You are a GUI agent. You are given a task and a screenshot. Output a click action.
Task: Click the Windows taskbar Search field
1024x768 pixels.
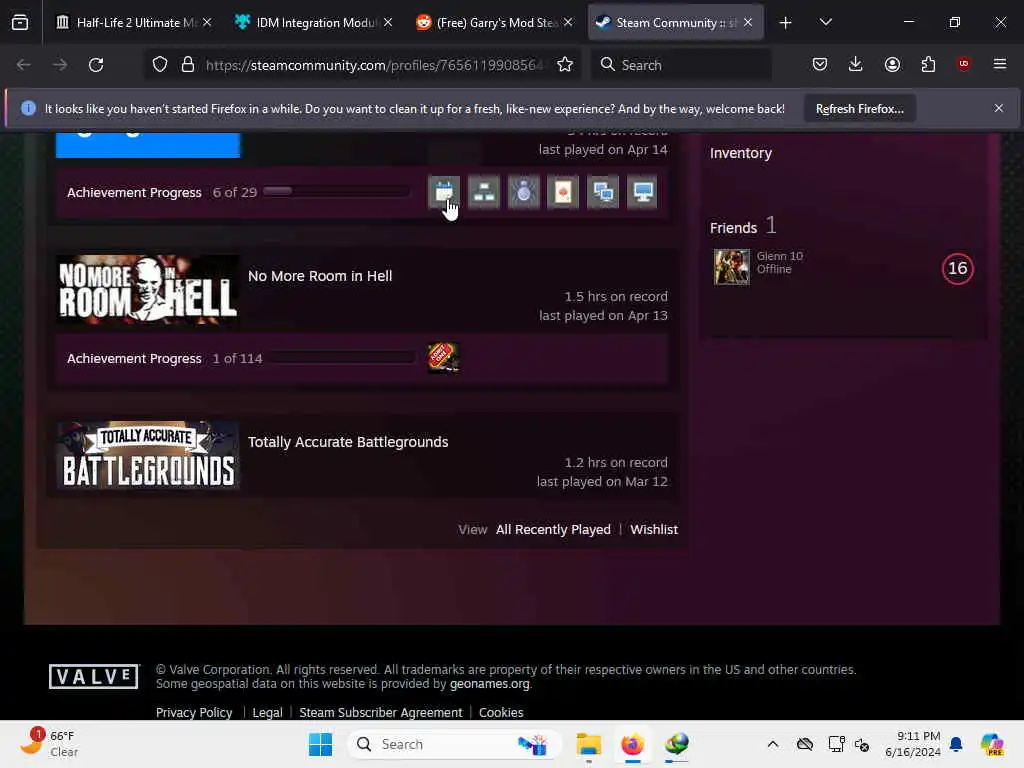455,744
